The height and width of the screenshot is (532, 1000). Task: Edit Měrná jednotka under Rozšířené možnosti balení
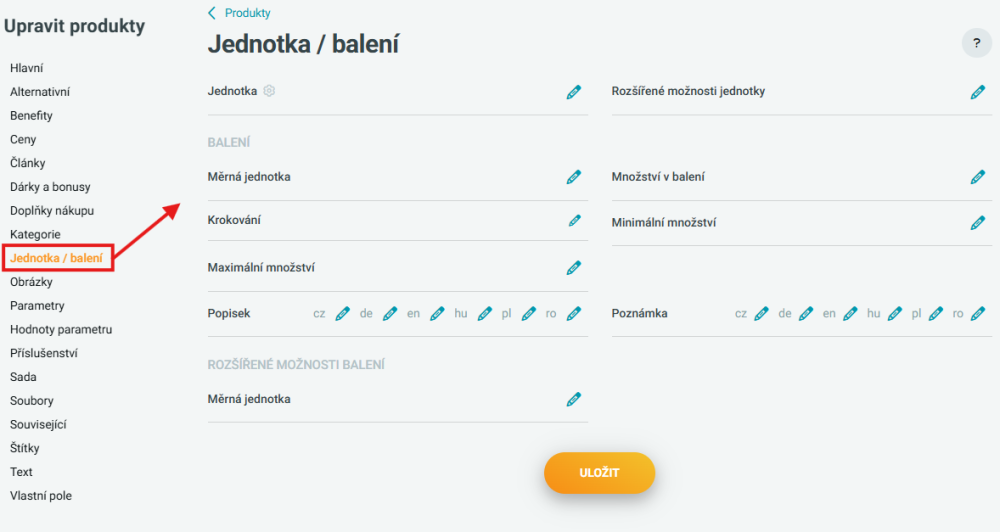coord(574,400)
